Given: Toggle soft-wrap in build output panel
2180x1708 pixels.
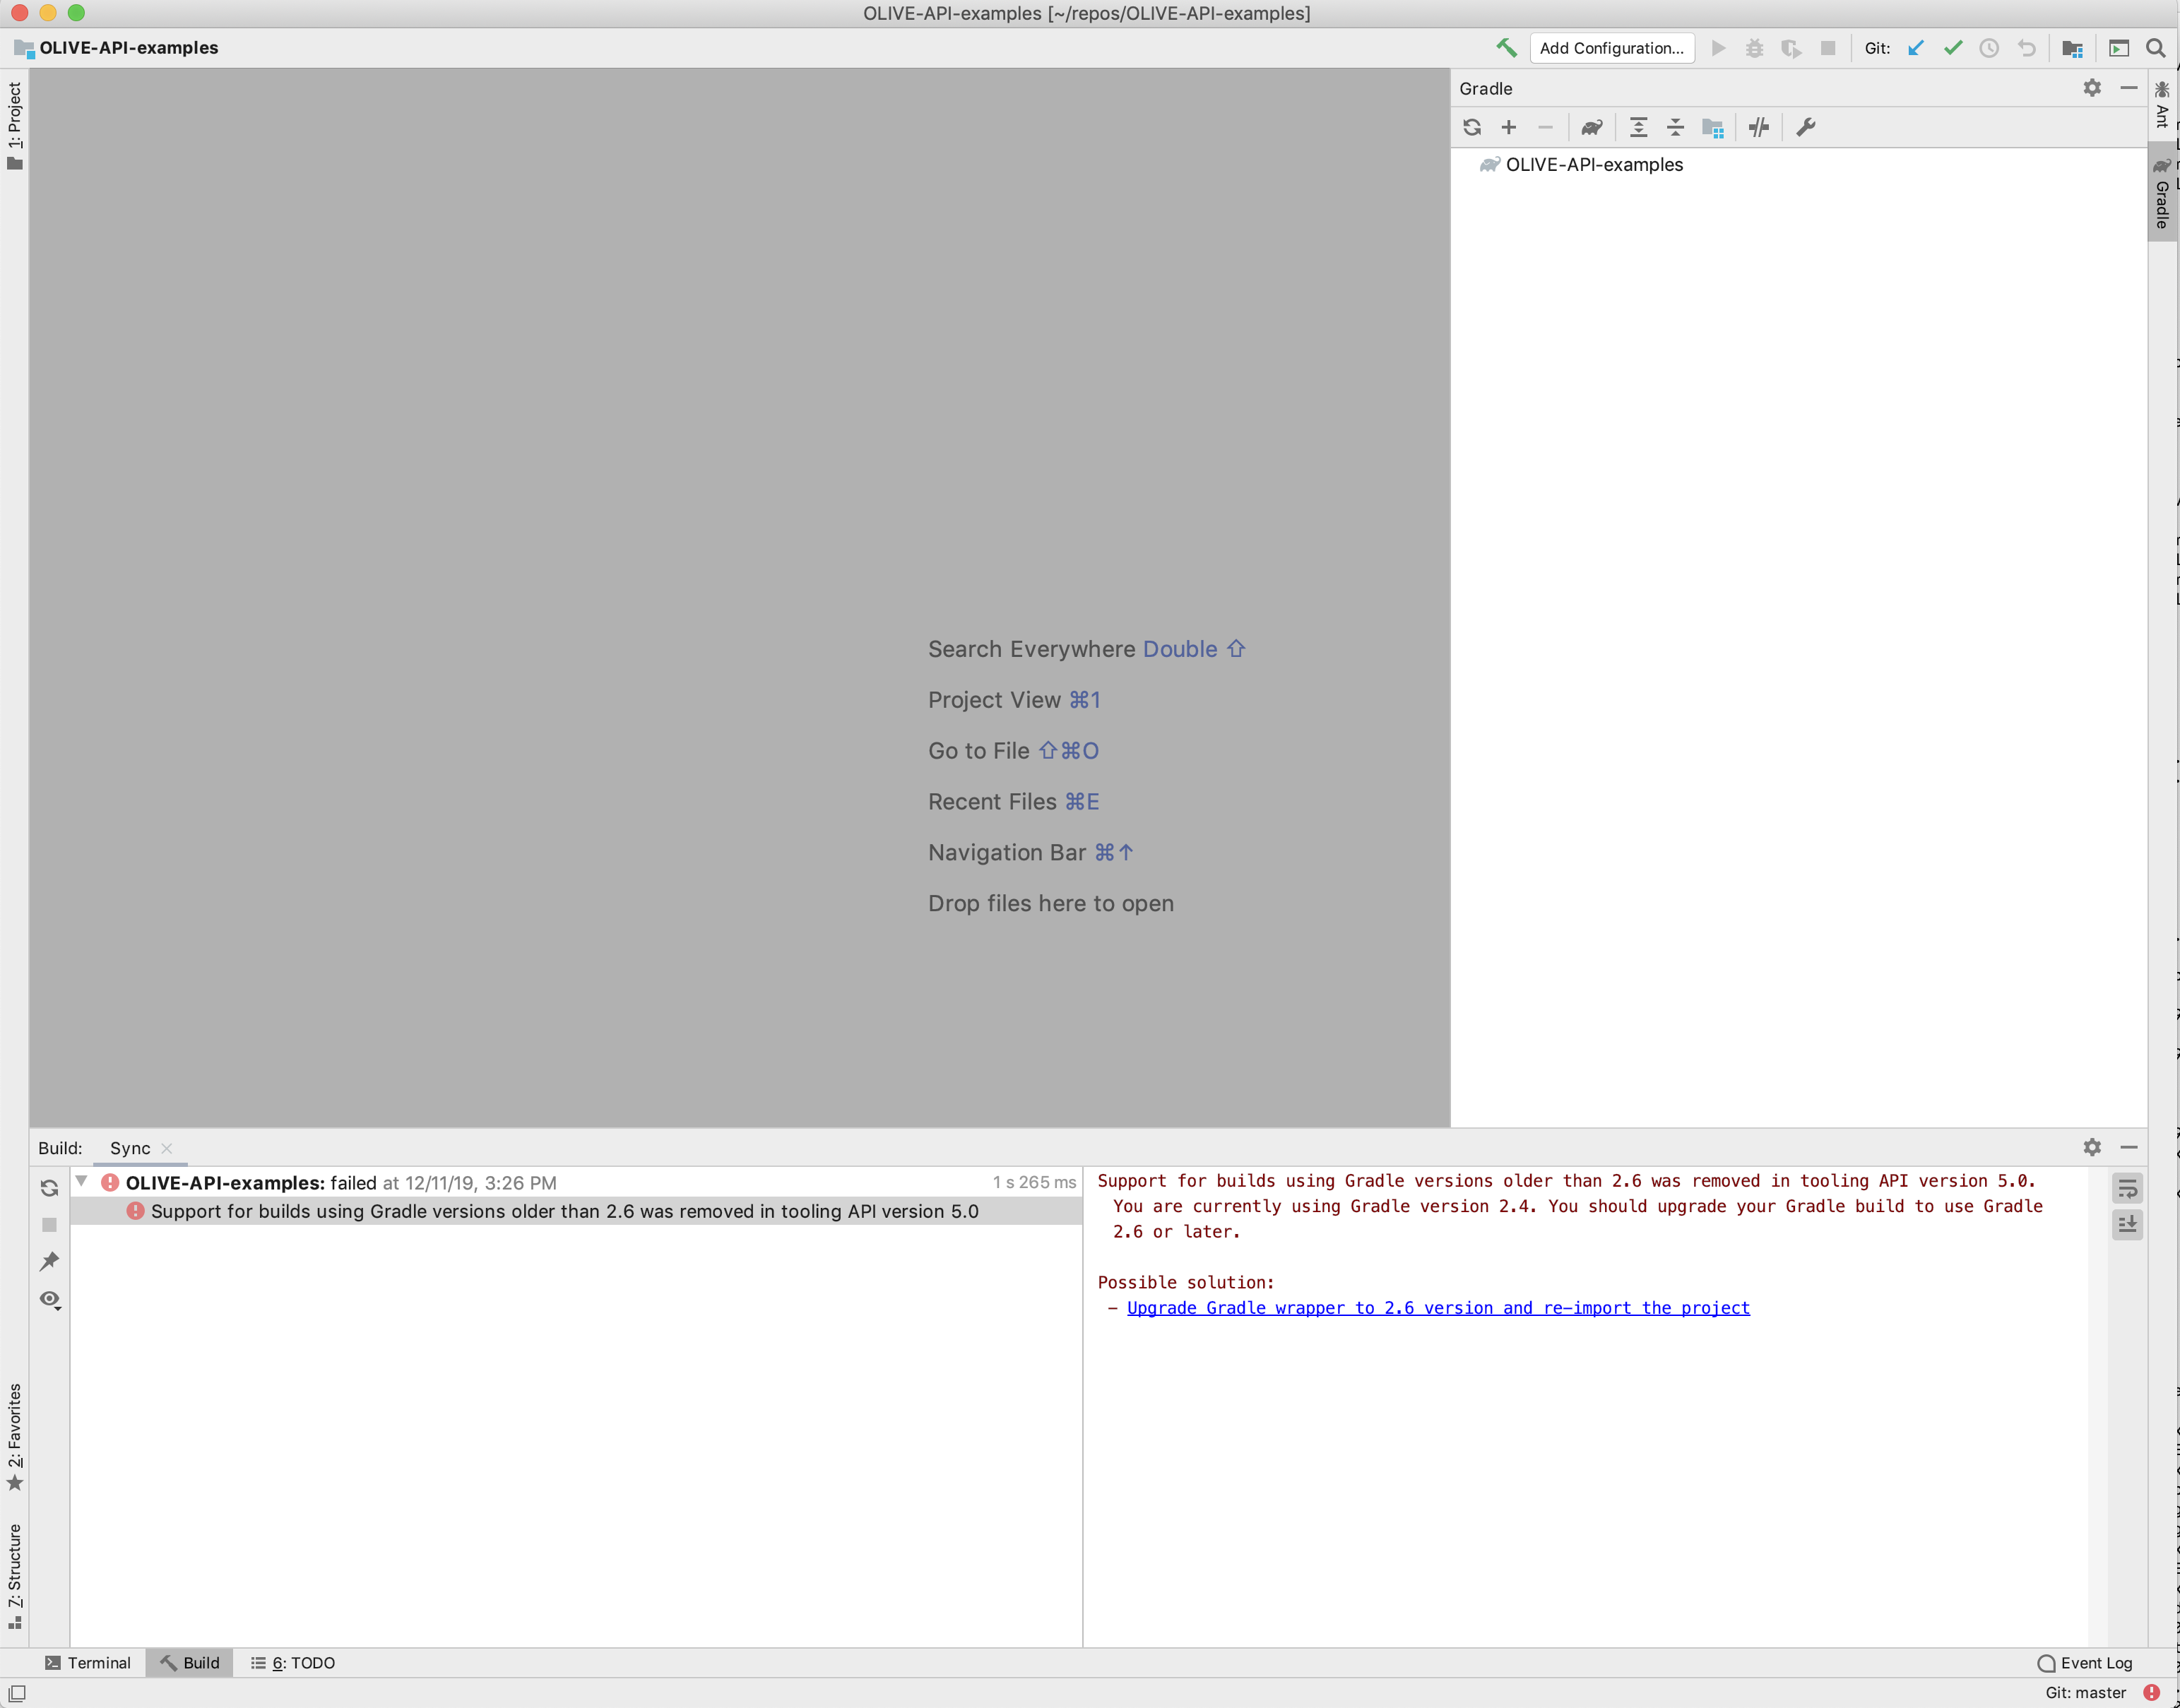Looking at the screenshot, I should tap(2127, 1188).
